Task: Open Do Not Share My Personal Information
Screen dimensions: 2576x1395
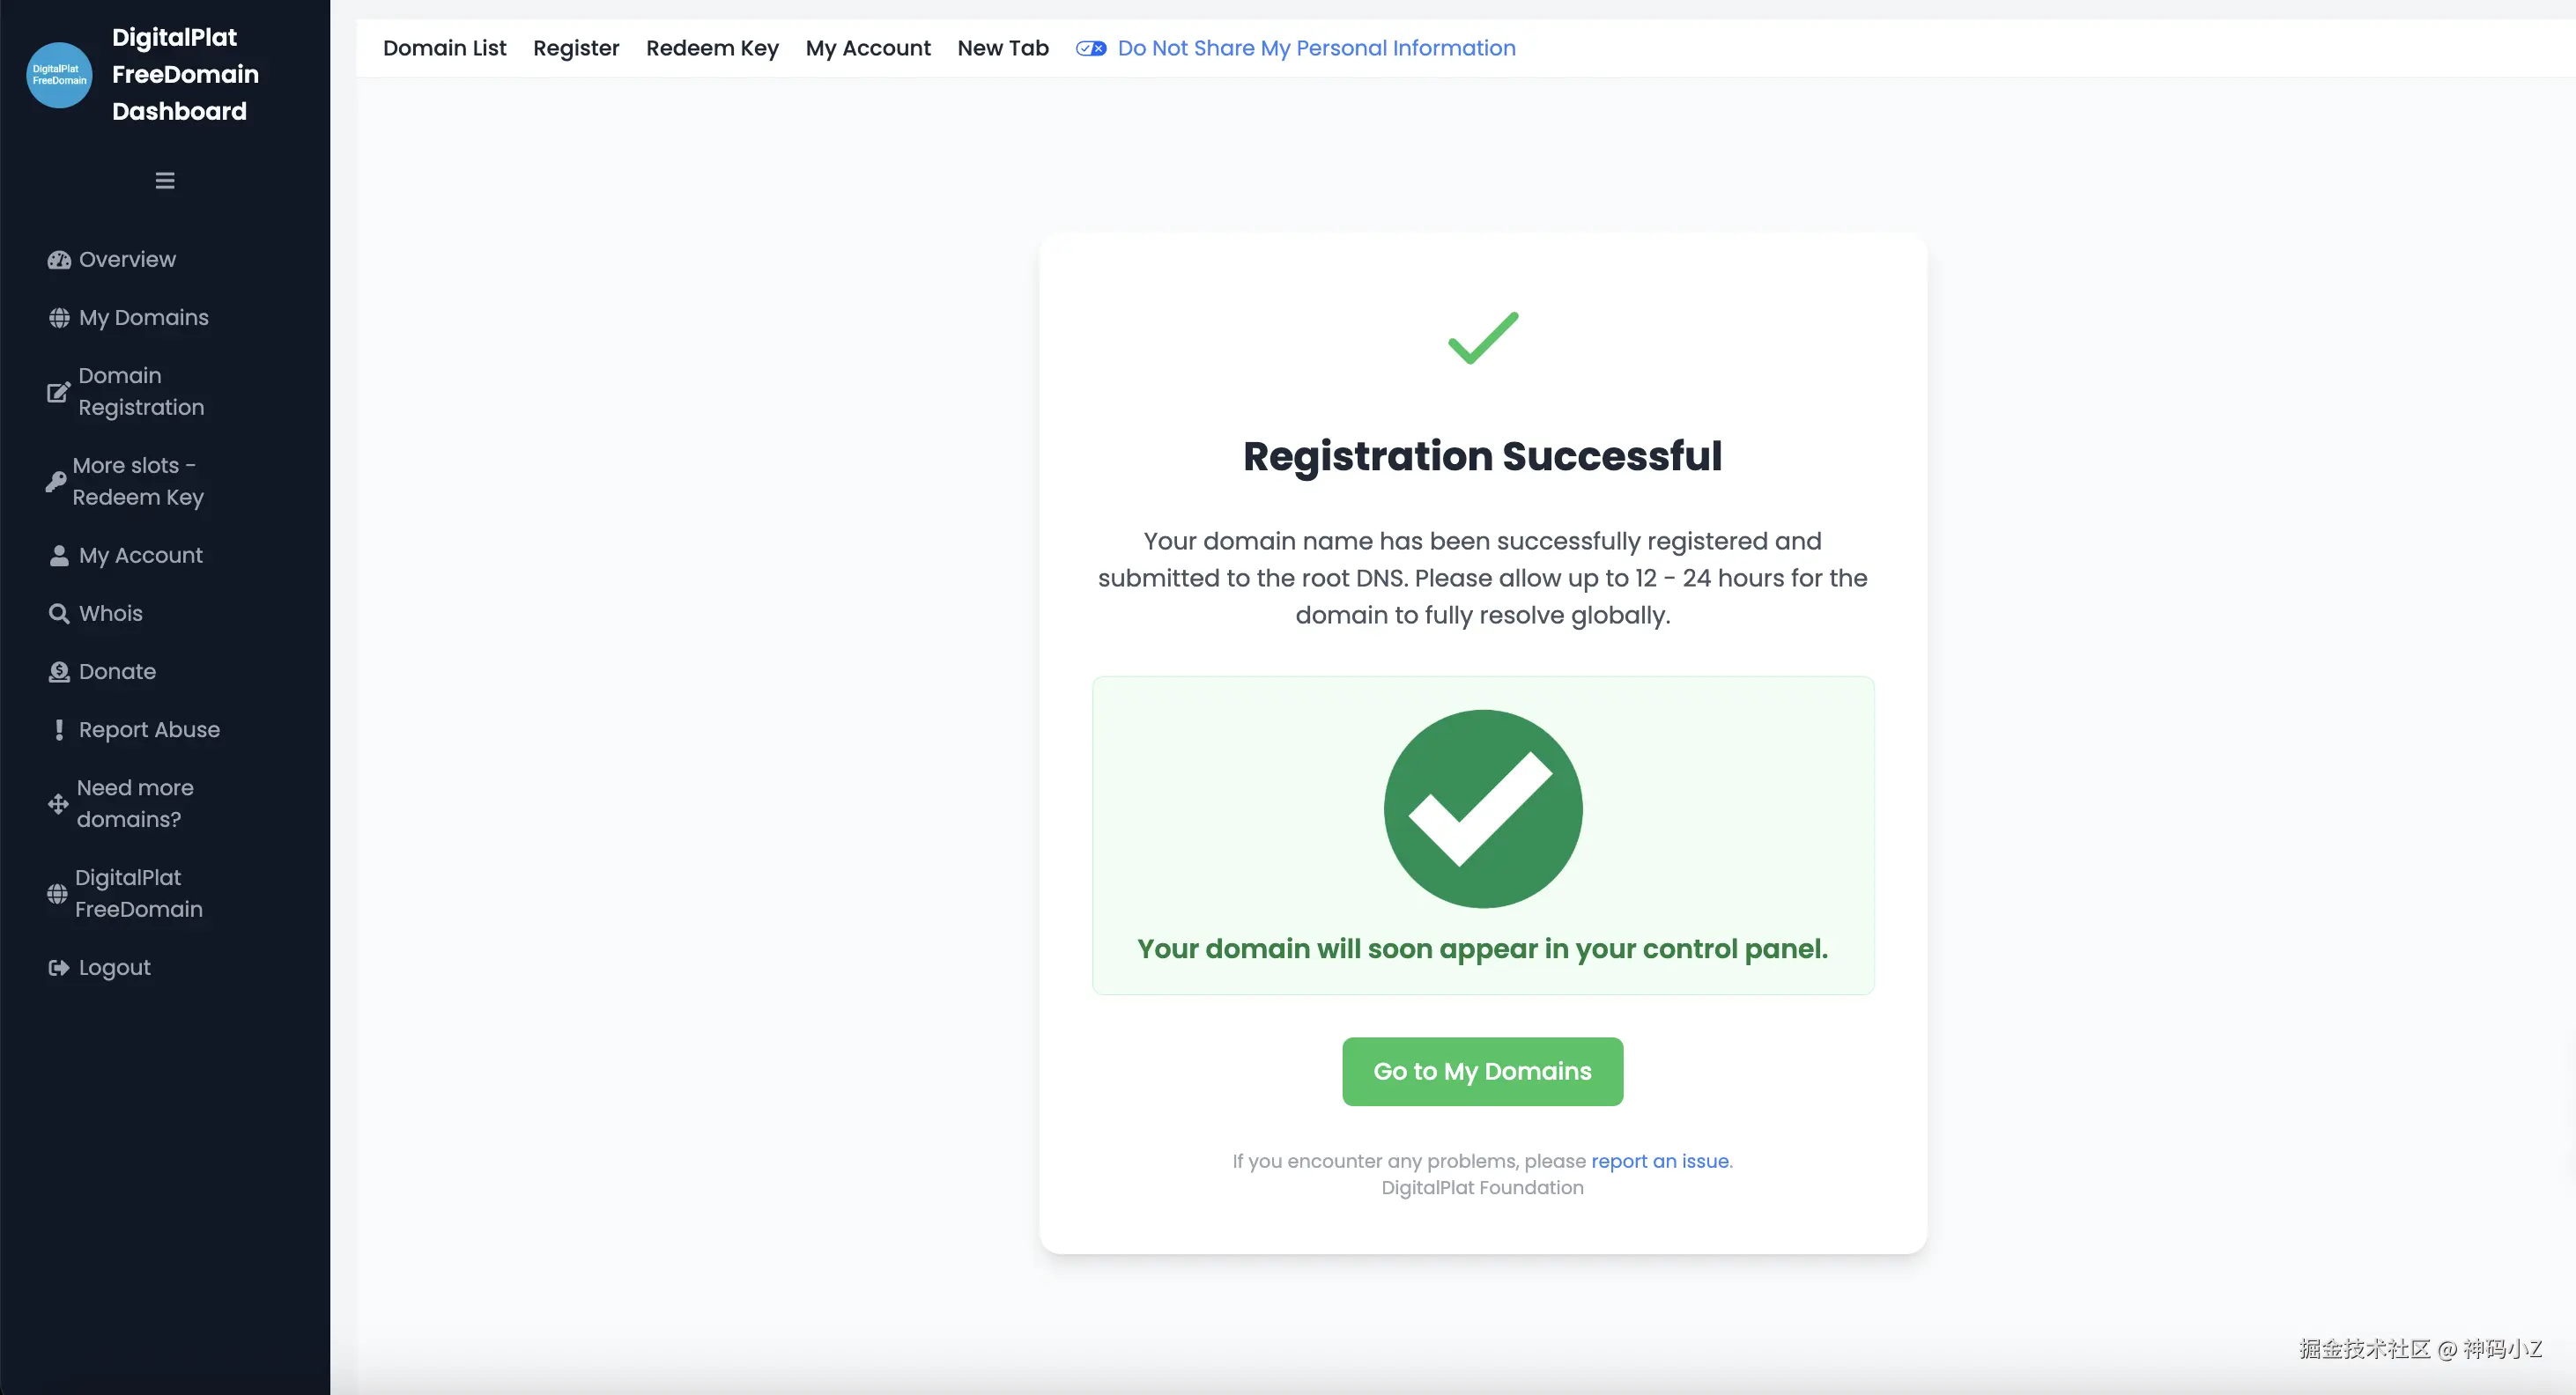Action: (1316, 48)
